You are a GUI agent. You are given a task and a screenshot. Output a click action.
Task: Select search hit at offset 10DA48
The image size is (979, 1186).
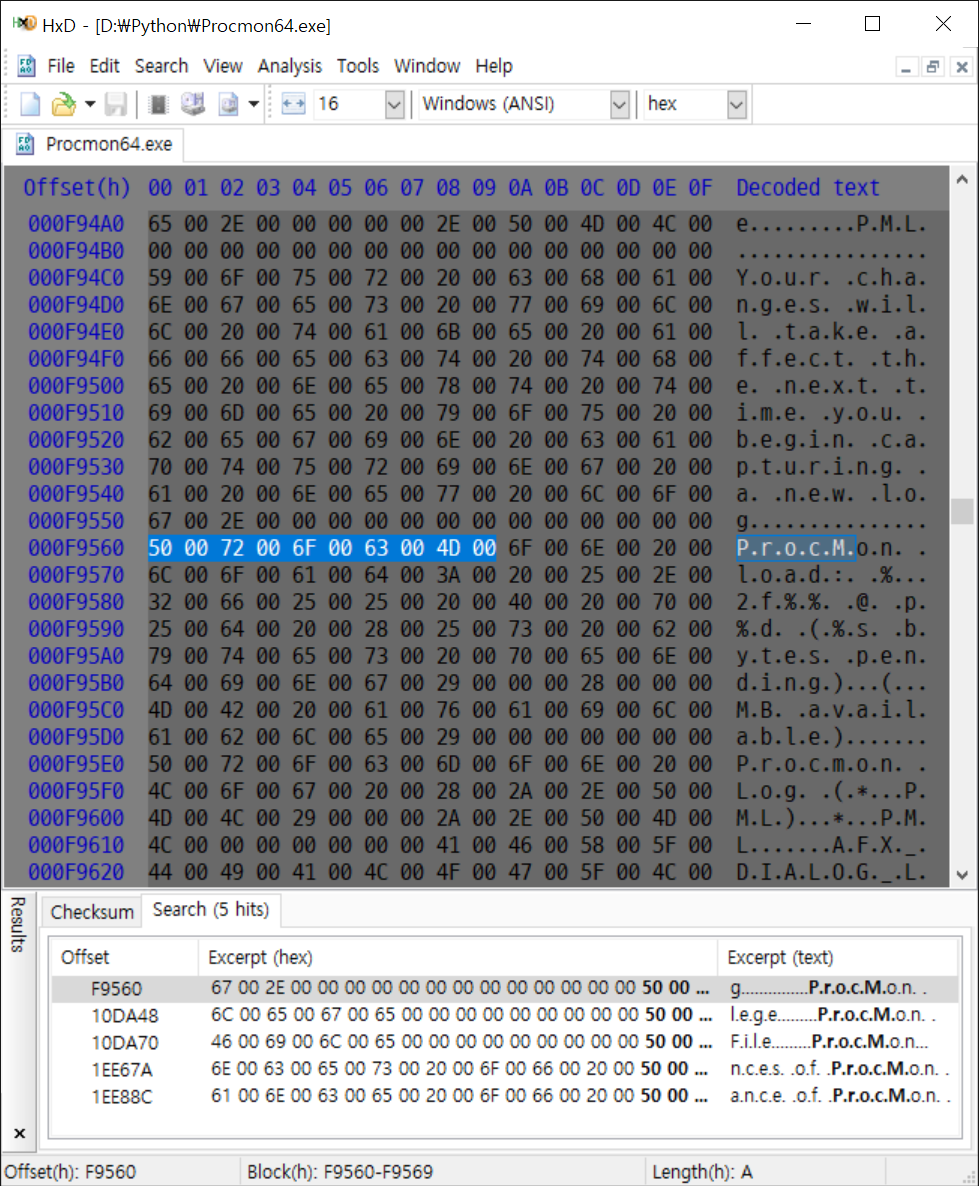(505, 1015)
